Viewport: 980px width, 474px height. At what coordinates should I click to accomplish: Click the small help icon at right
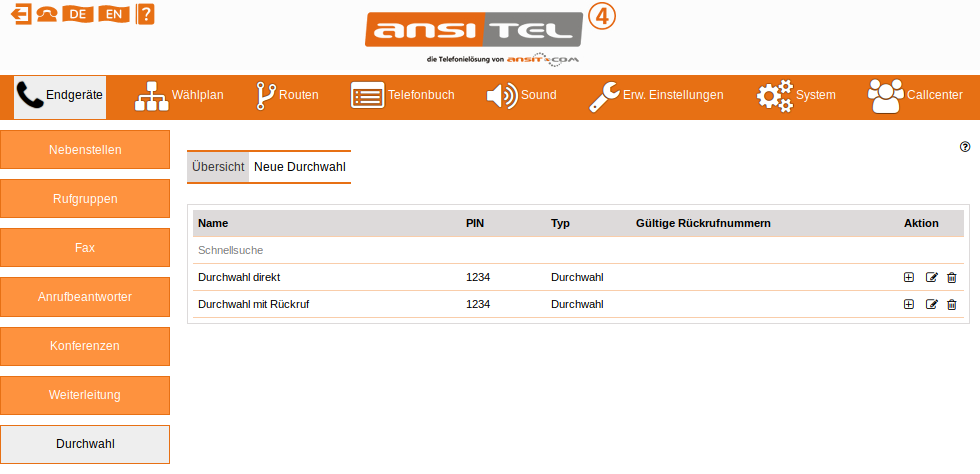point(965,146)
